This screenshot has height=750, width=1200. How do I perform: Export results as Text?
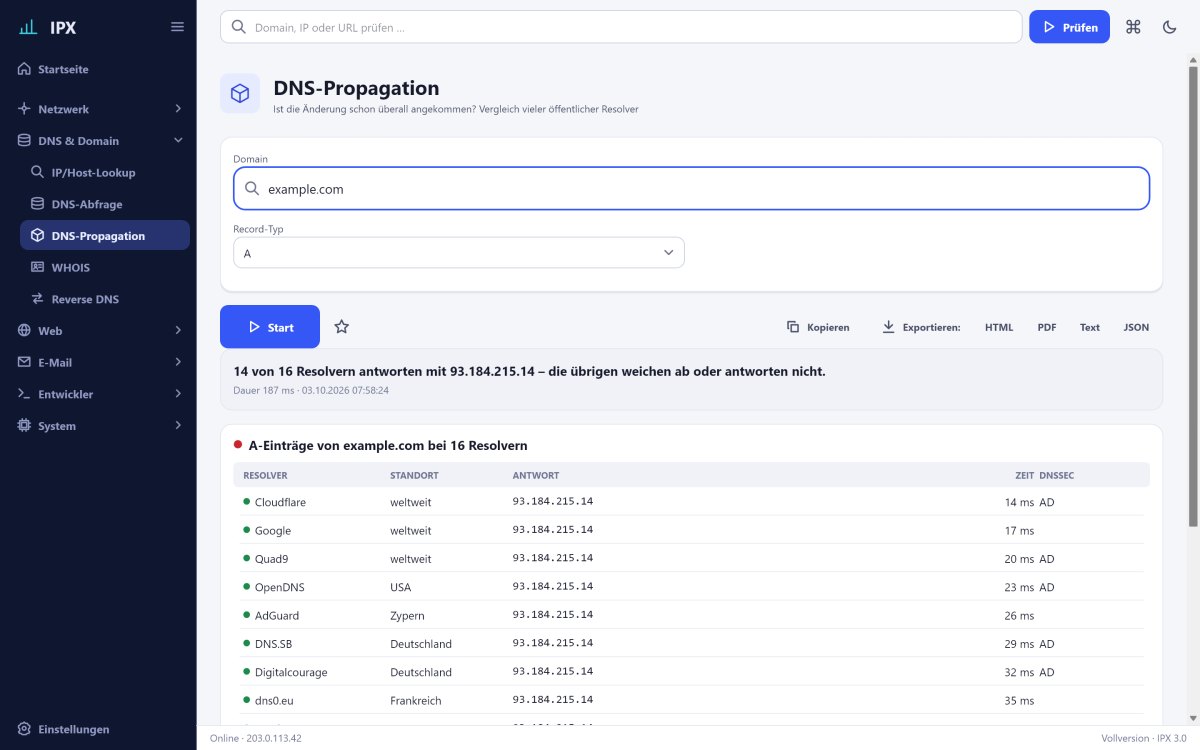pos(1090,327)
